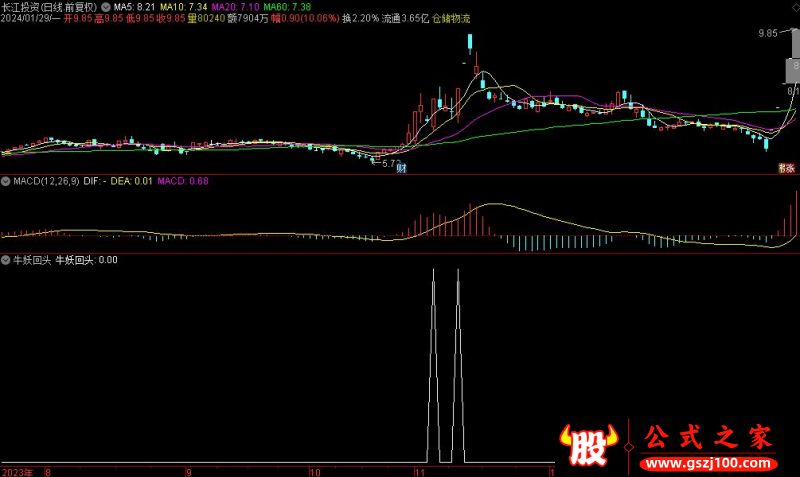Select the 牛妖回头 indicator name label
The image size is (800, 477).
pyautogui.click(x=30, y=259)
